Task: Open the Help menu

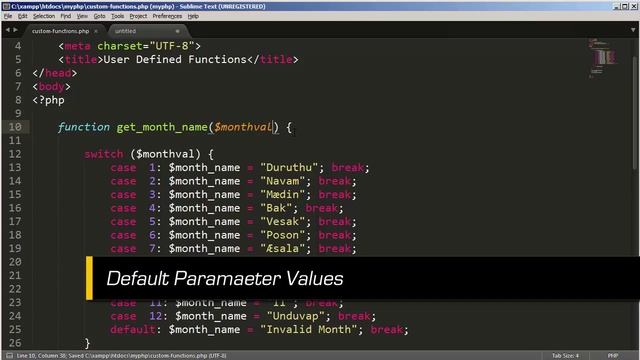Action: (193, 16)
